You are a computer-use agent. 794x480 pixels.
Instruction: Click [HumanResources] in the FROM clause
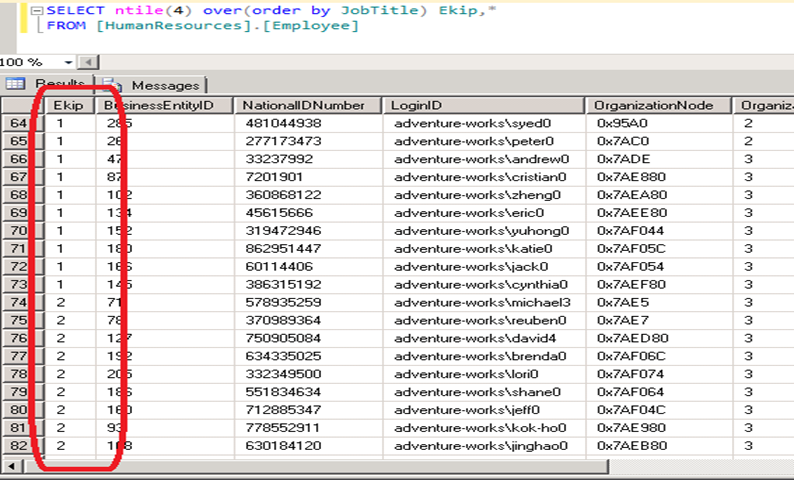pos(173,25)
